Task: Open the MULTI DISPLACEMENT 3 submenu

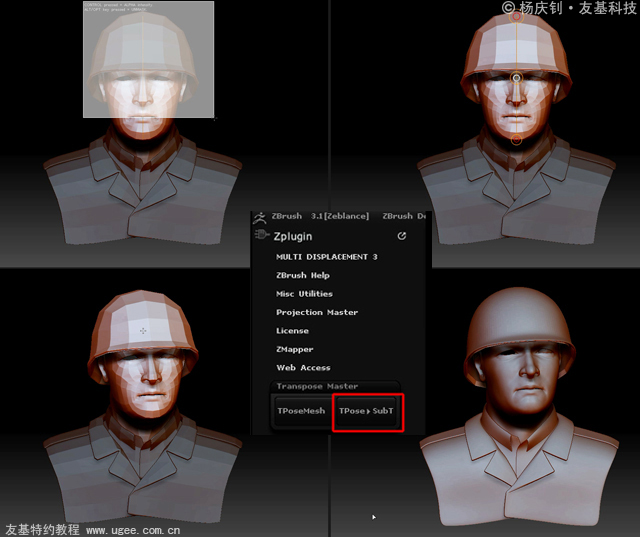Action: click(x=327, y=257)
